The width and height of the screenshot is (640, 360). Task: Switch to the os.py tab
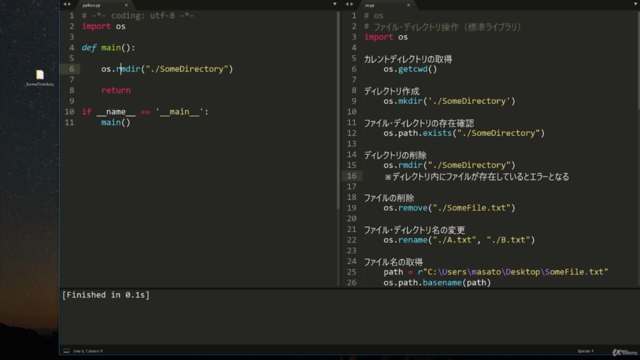[369, 5]
